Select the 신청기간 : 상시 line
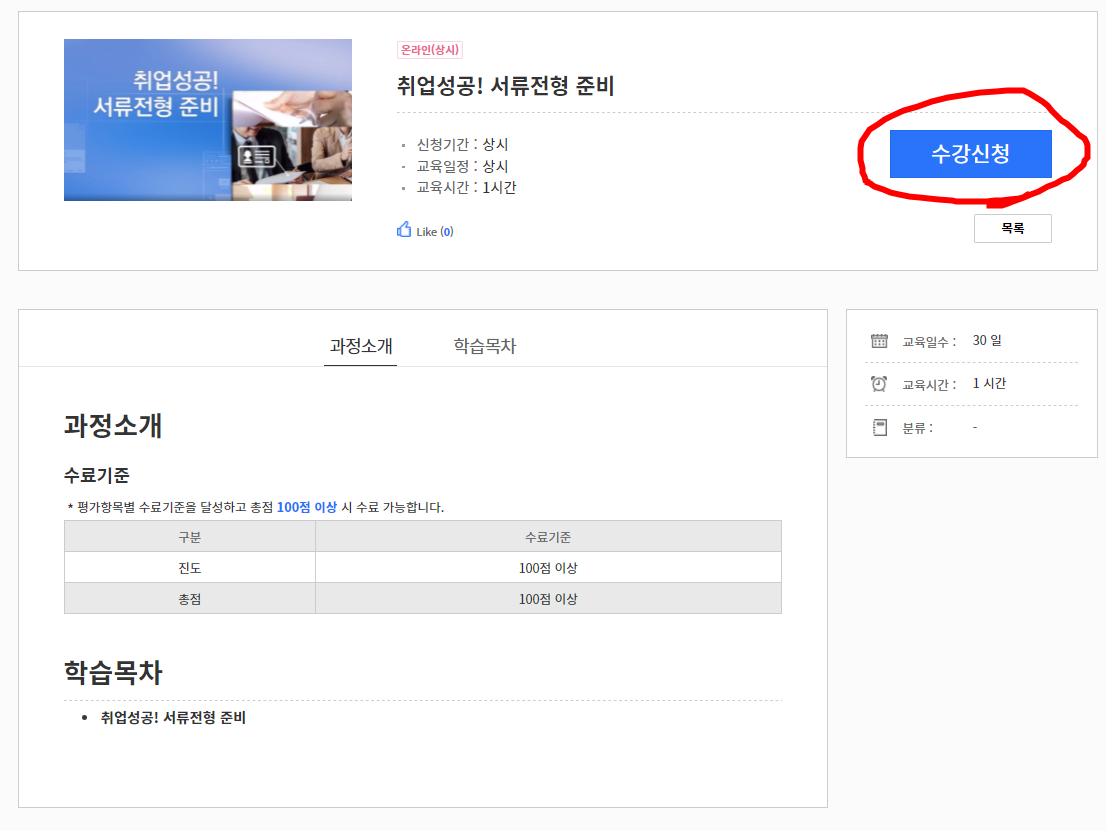 point(462,145)
